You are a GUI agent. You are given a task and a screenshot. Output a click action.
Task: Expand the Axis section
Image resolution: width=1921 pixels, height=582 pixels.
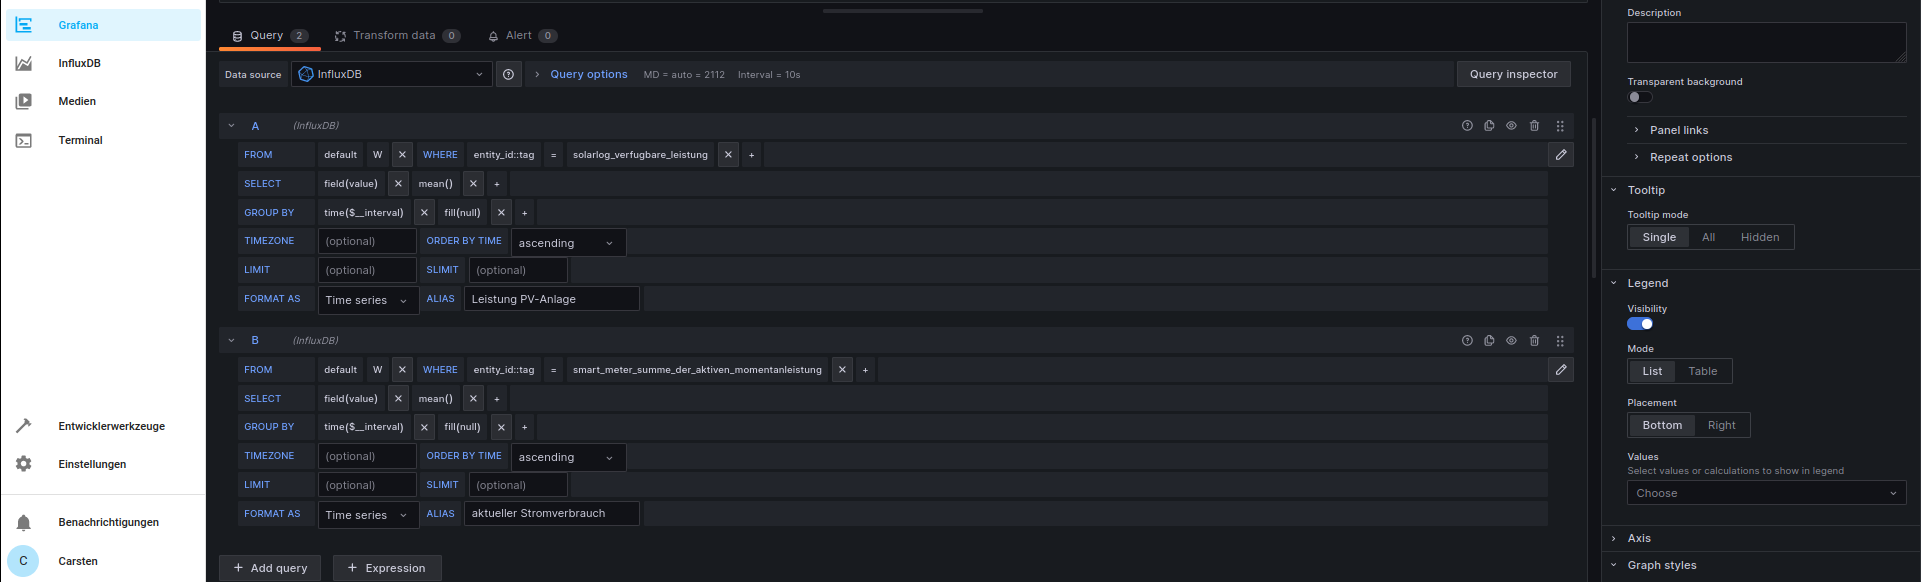pos(1639,538)
